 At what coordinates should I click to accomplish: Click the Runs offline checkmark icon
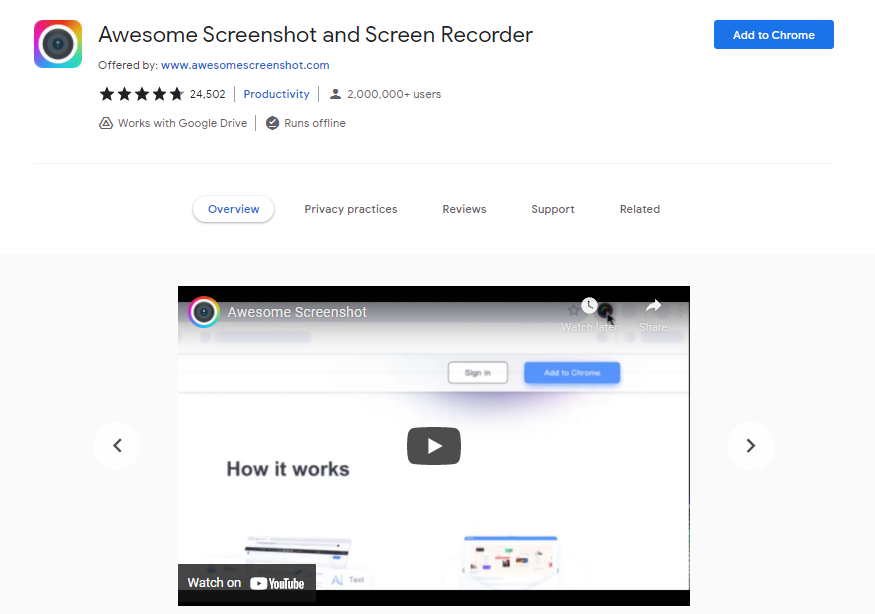pyautogui.click(x=272, y=123)
